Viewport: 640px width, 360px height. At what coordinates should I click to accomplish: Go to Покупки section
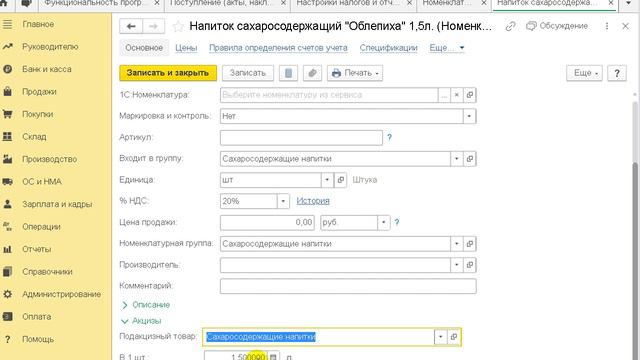(x=38, y=114)
